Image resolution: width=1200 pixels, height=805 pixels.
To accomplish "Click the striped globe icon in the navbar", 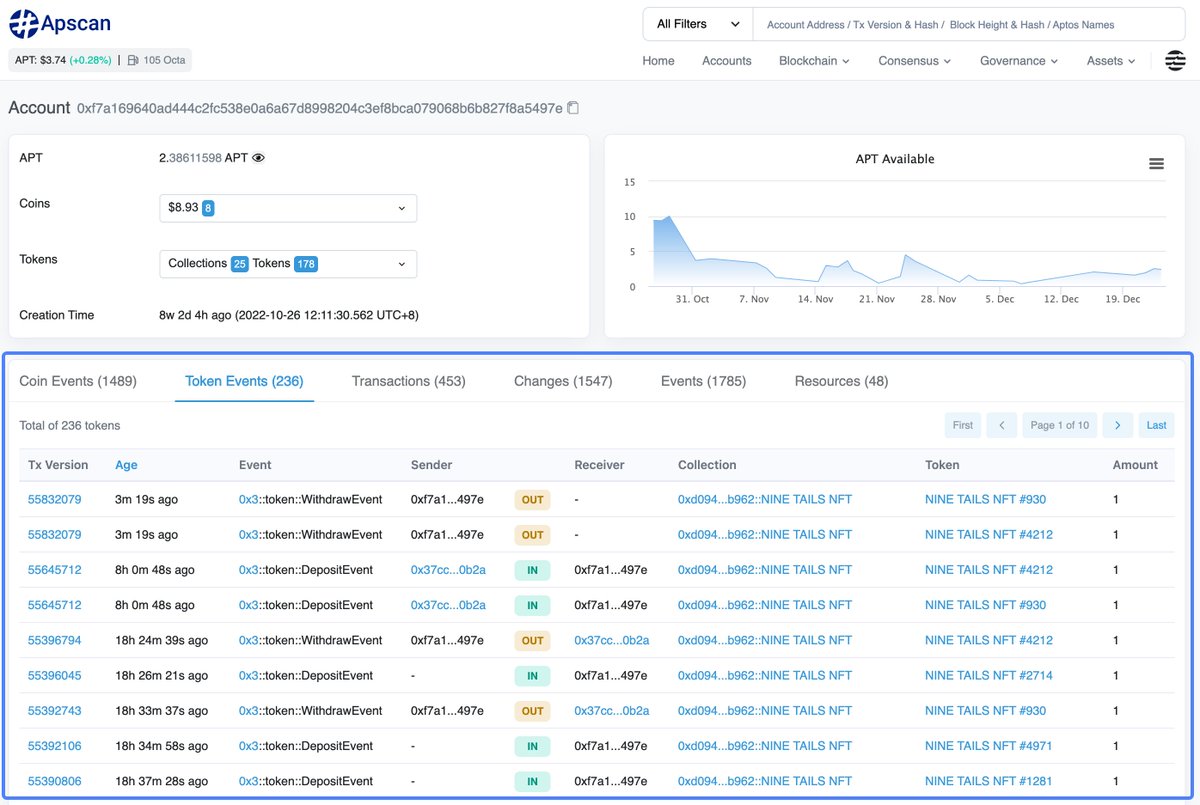I will [1175, 61].
